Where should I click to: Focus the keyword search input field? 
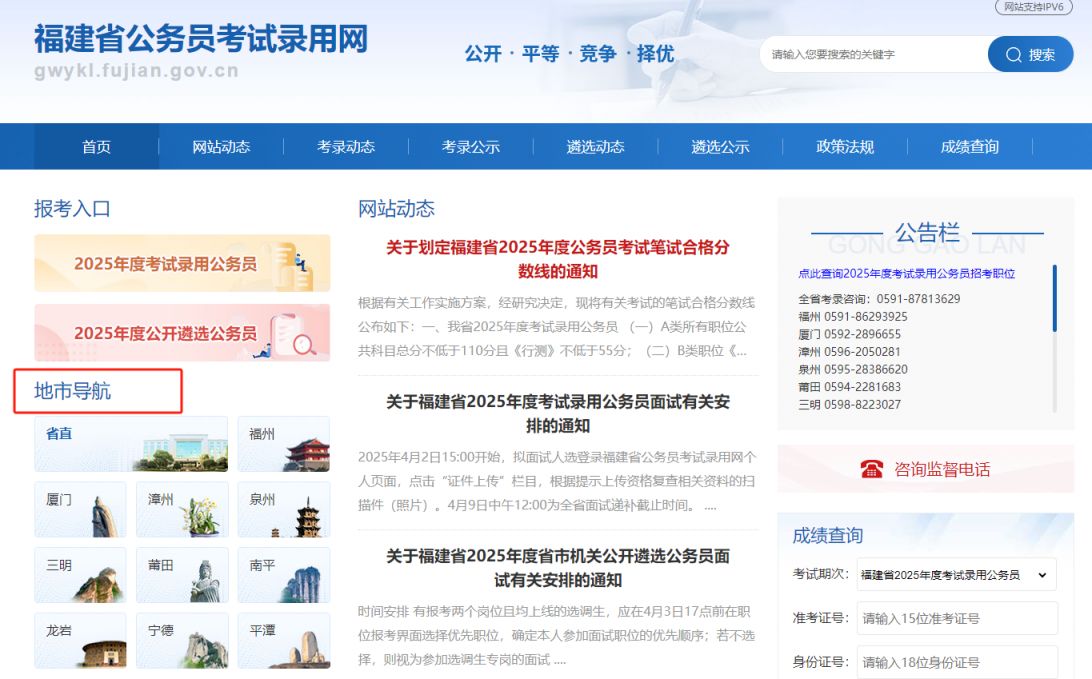tap(870, 54)
